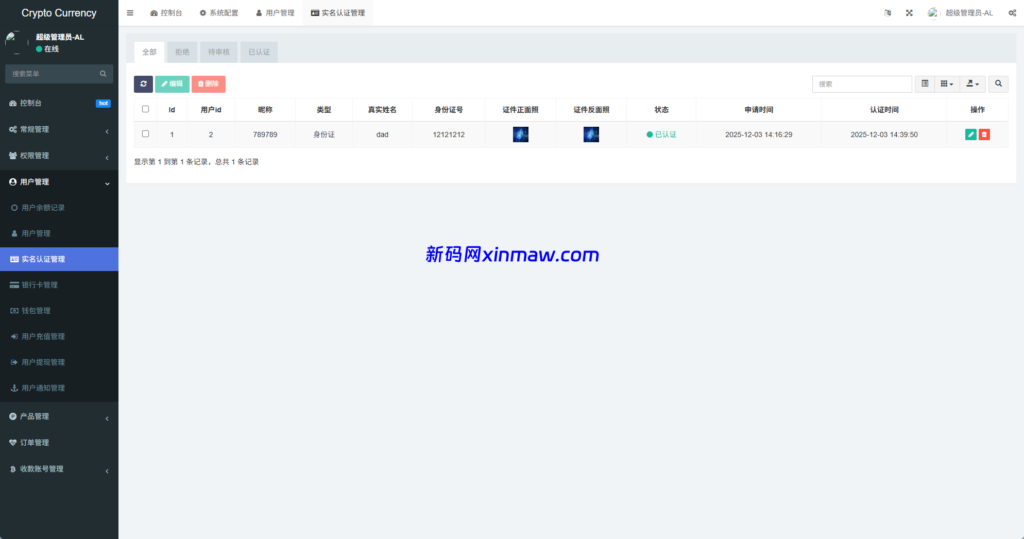Select the header select-all checkbox

tap(146, 109)
